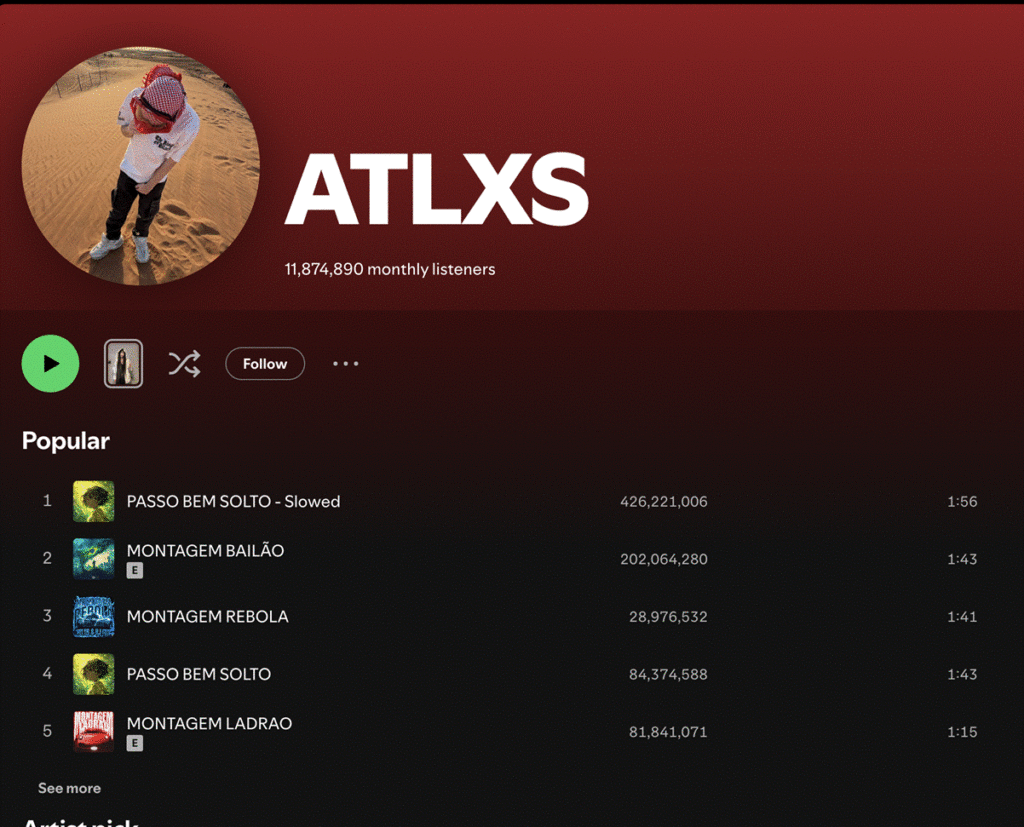Click the small album preview thumbnail beside Play
The image size is (1024, 827).
(124, 364)
